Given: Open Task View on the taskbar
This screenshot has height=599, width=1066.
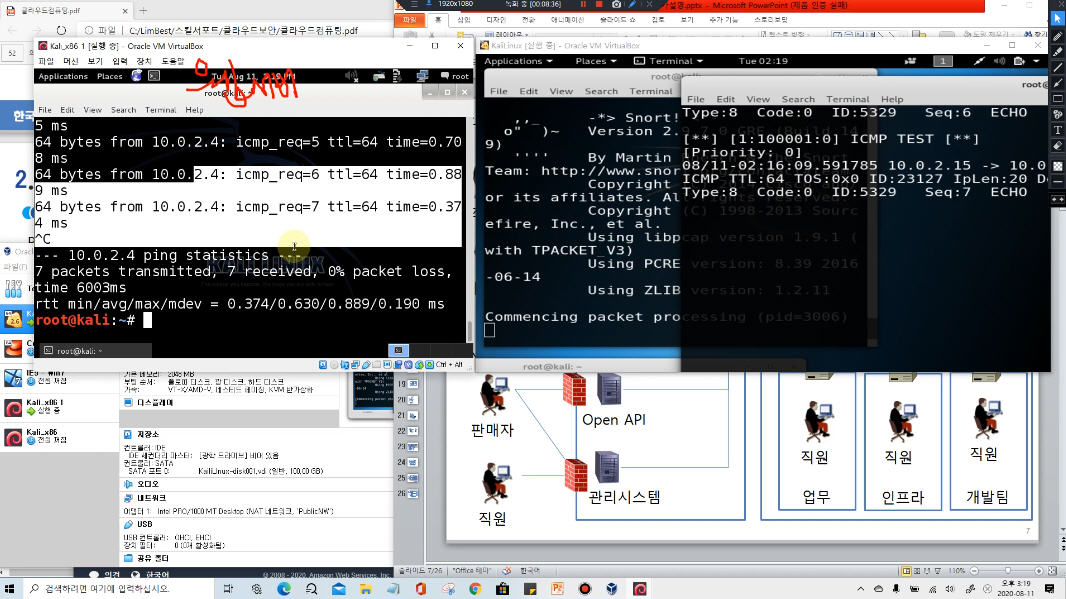Looking at the screenshot, I should tap(228, 589).
